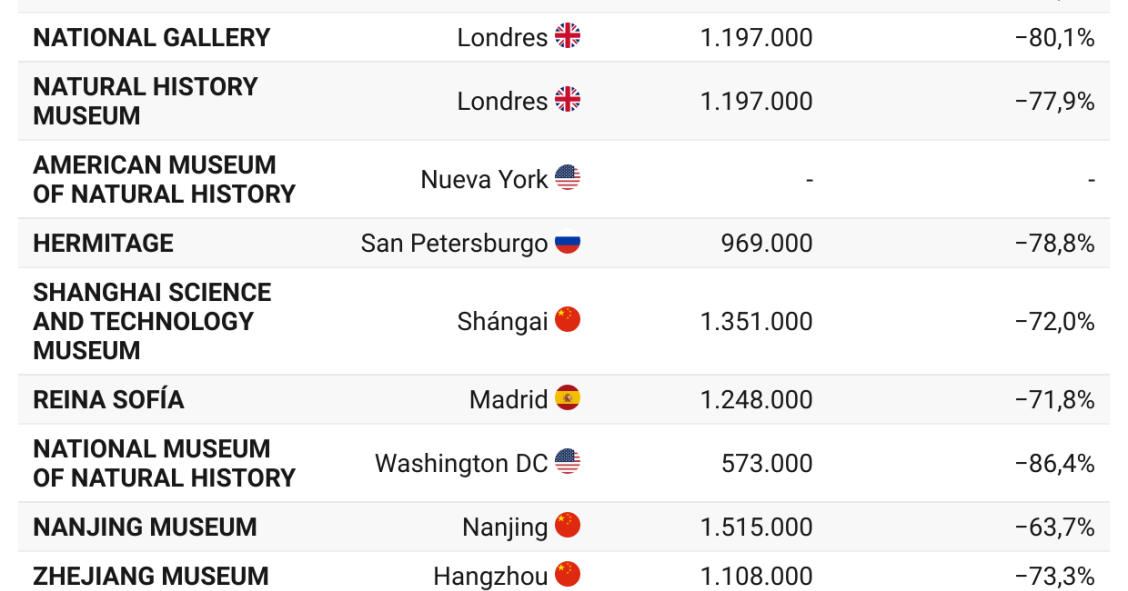This screenshot has width=1128, height=591.
Task: Click the AMERICAN MUSEUM OF NATURAL HISTORY name
Action: pos(164,179)
